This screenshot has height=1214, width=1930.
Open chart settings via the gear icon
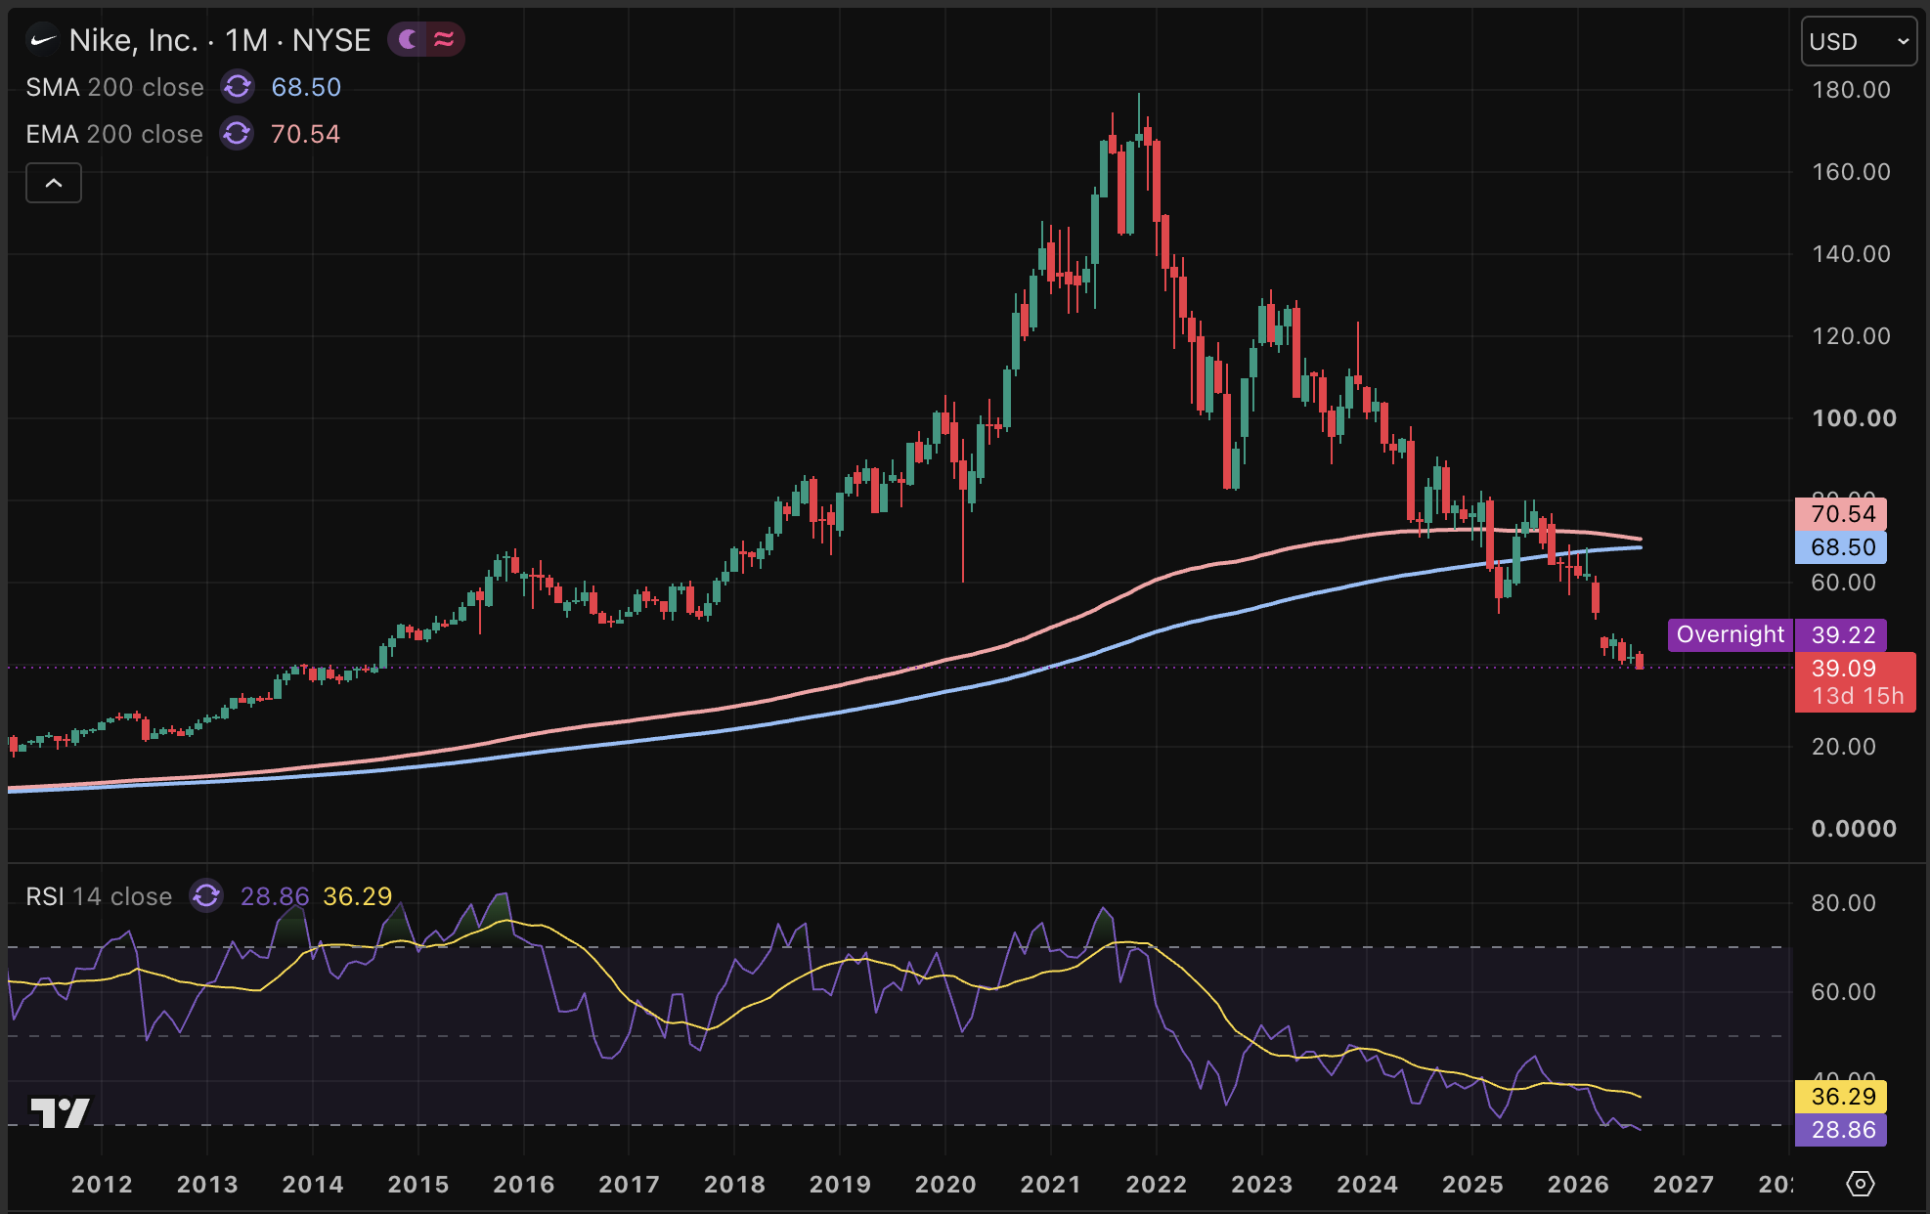[1860, 1184]
